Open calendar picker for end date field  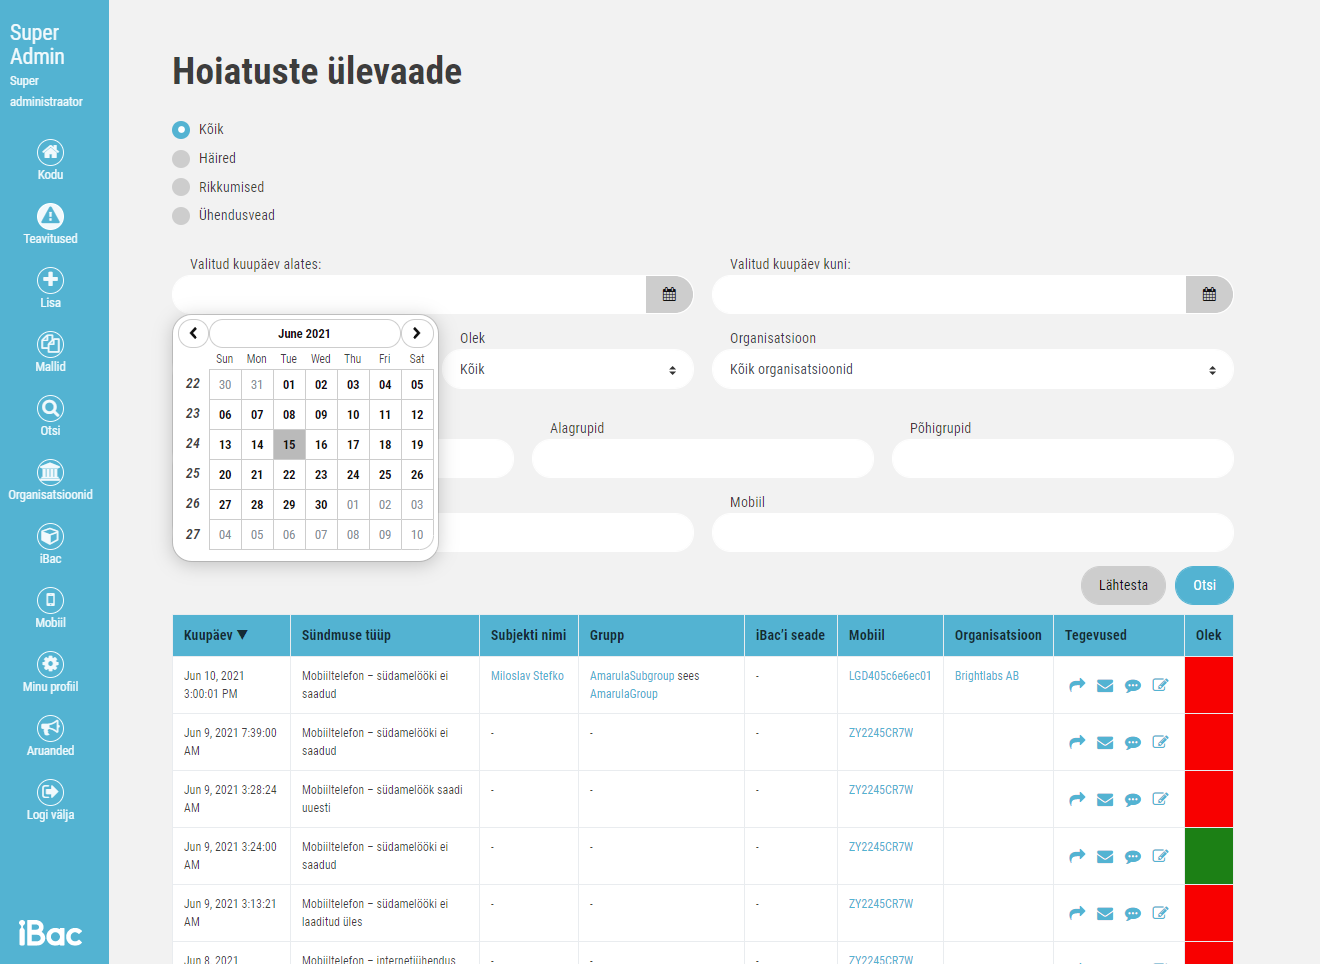tap(1209, 295)
